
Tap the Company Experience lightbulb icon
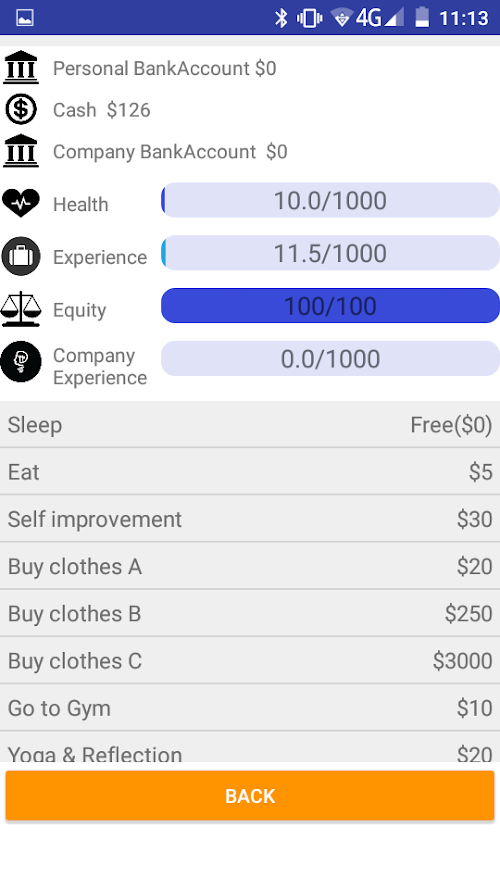point(21,362)
